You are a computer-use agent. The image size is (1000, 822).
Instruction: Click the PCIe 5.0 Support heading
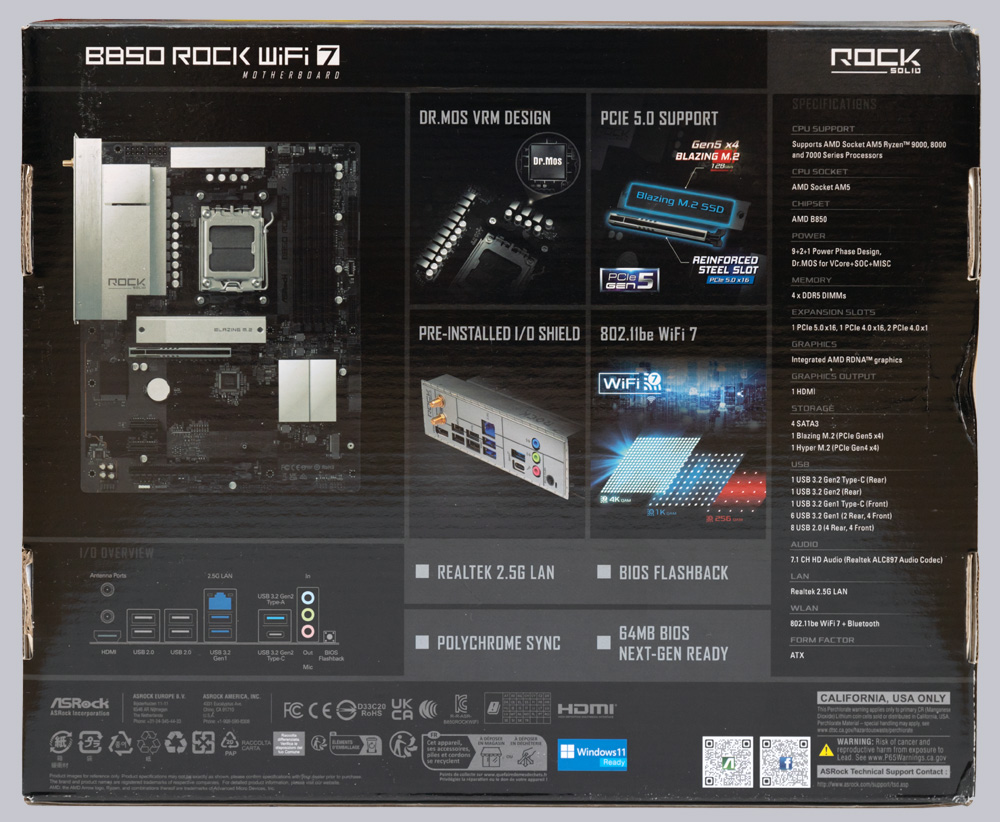[659, 118]
